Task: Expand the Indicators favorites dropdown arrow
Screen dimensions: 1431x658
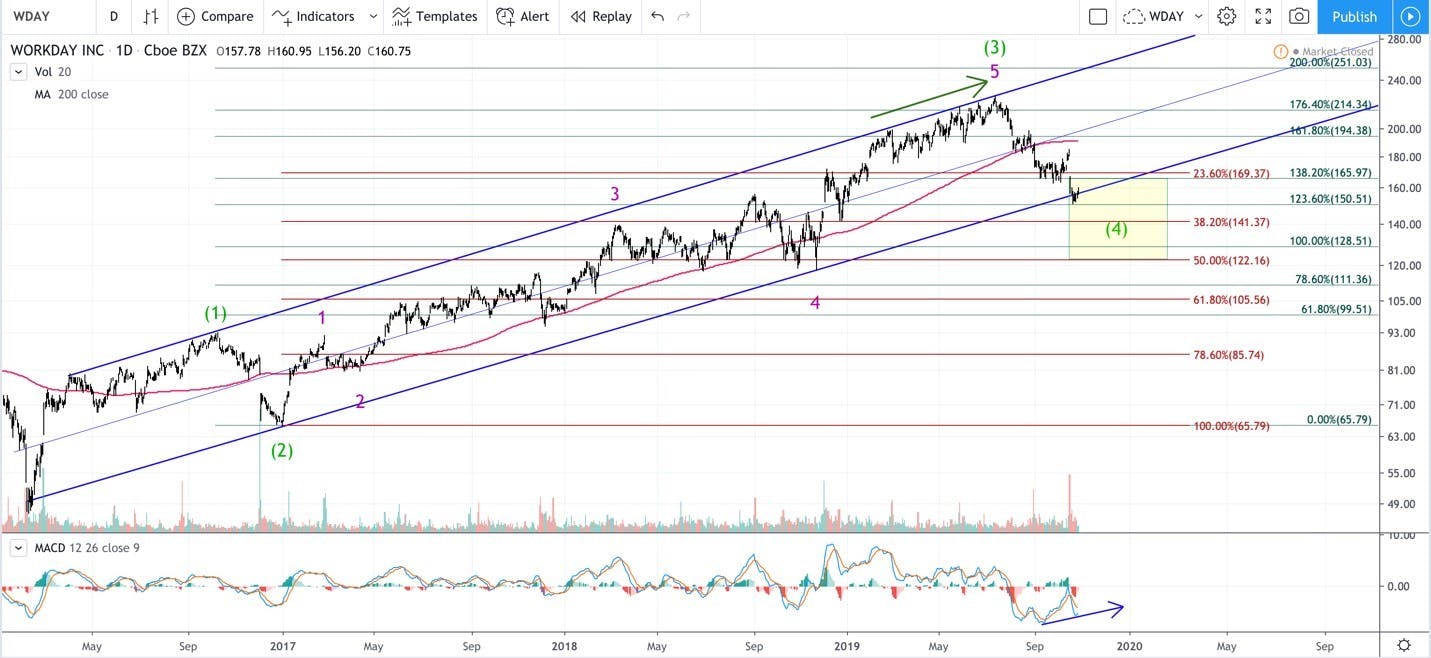Action: click(x=373, y=16)
